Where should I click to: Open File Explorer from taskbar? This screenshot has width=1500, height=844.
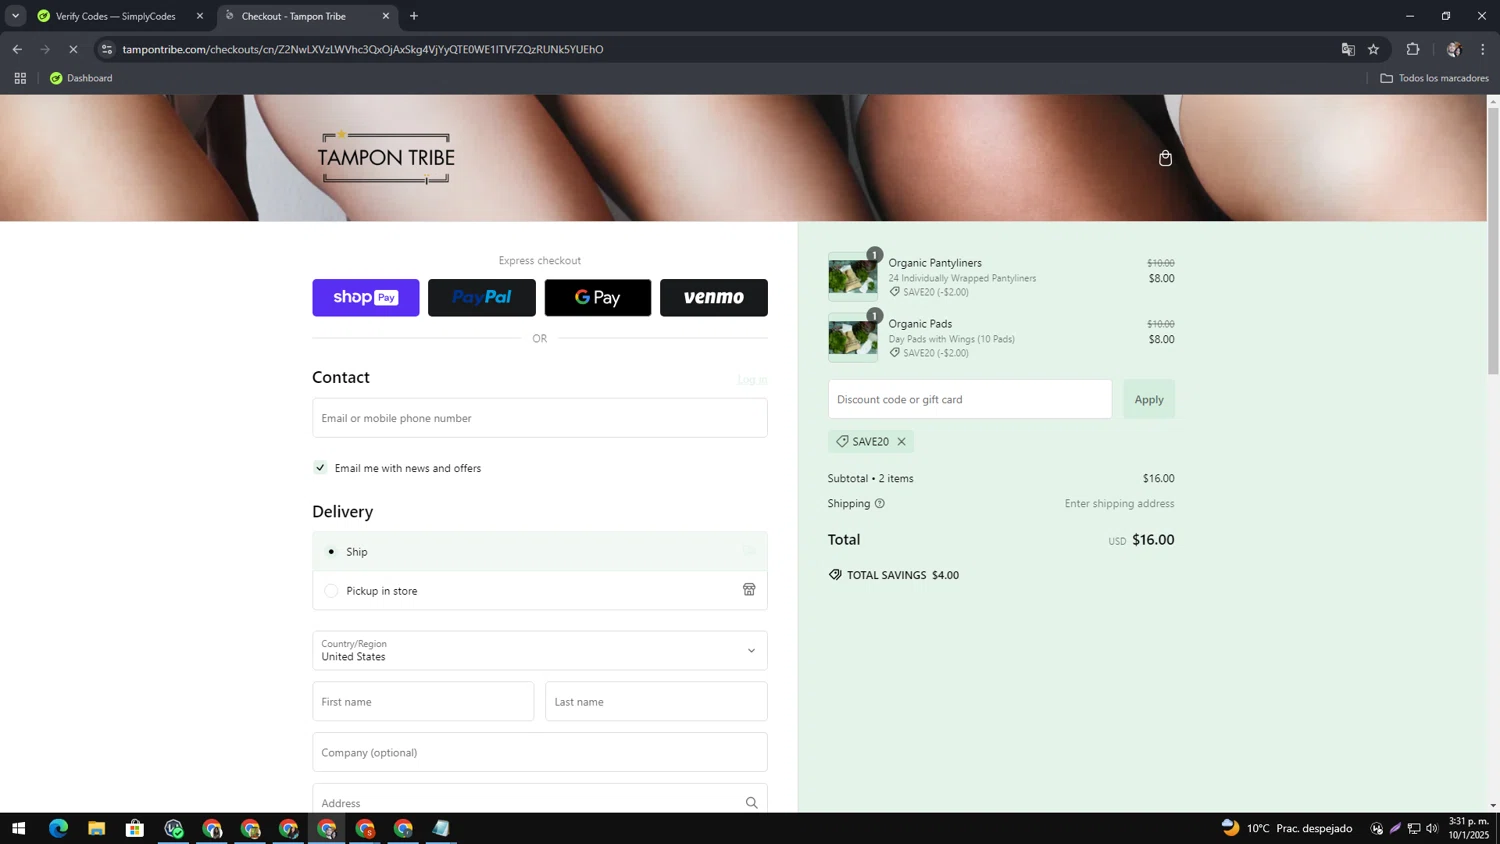(x=96, y=828)
